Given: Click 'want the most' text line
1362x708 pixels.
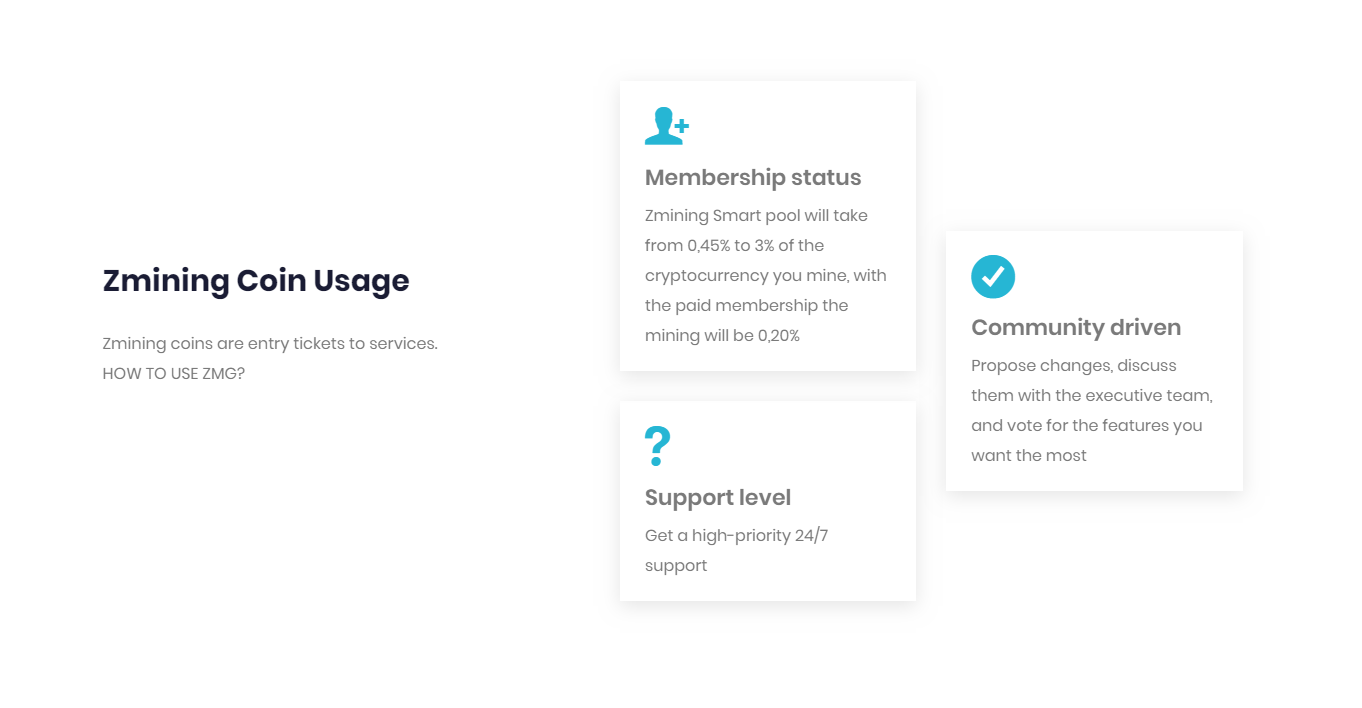Looking at the screenshot, I should point(1029,455).
